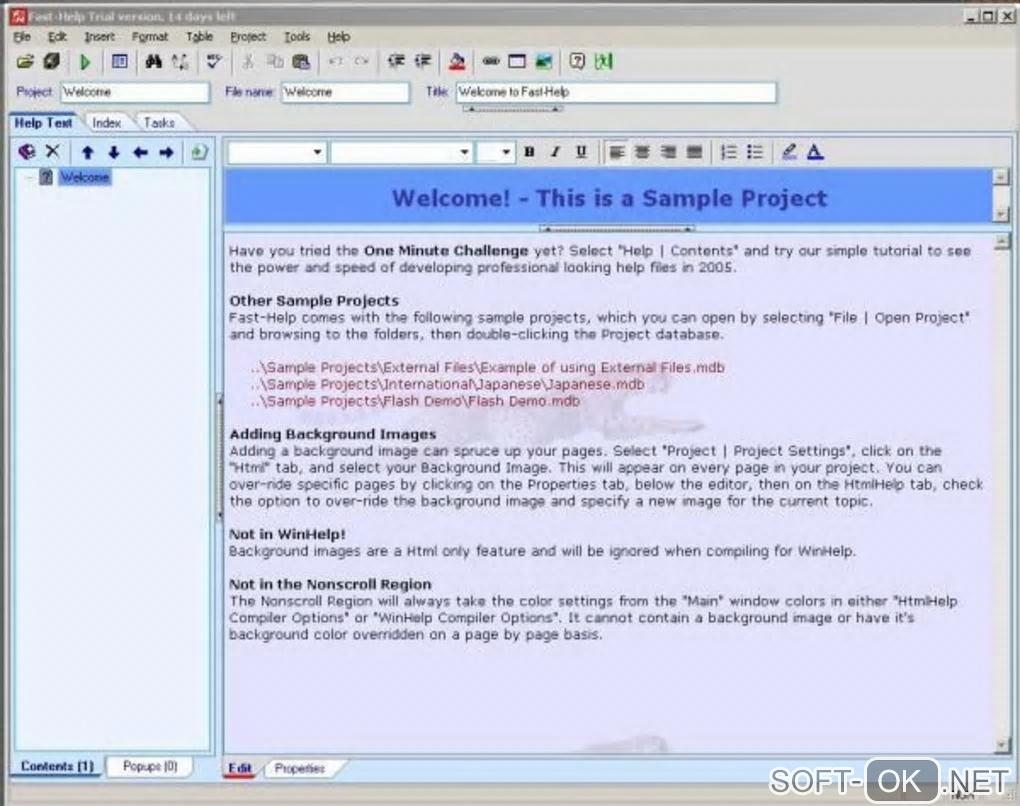
Task: Move topic up with up arrow
Action: tap(87, 153)
